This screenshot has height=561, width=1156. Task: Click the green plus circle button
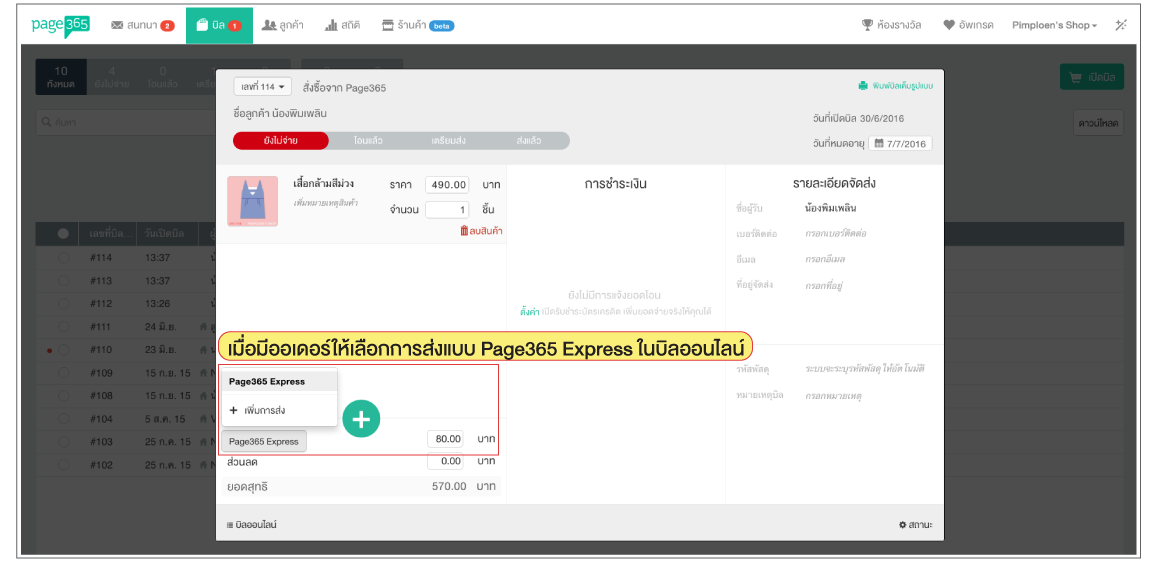[361, 419]
